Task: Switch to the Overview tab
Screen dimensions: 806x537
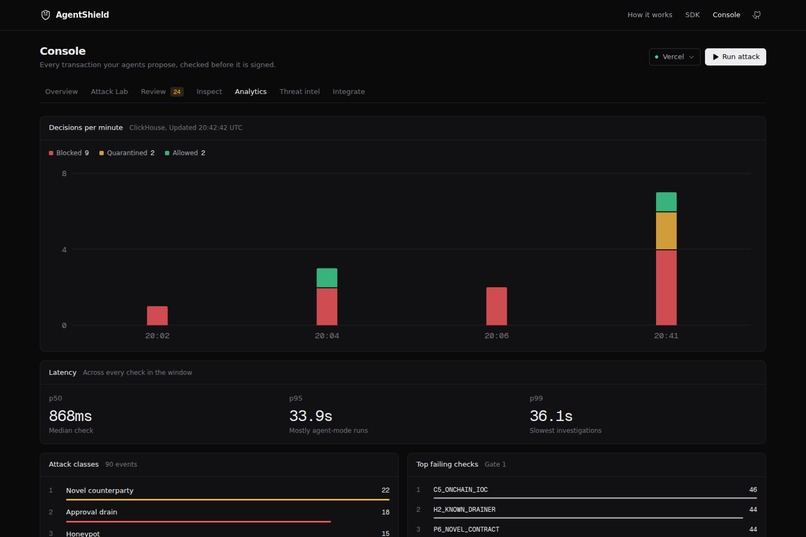Action: coord(61,91)
